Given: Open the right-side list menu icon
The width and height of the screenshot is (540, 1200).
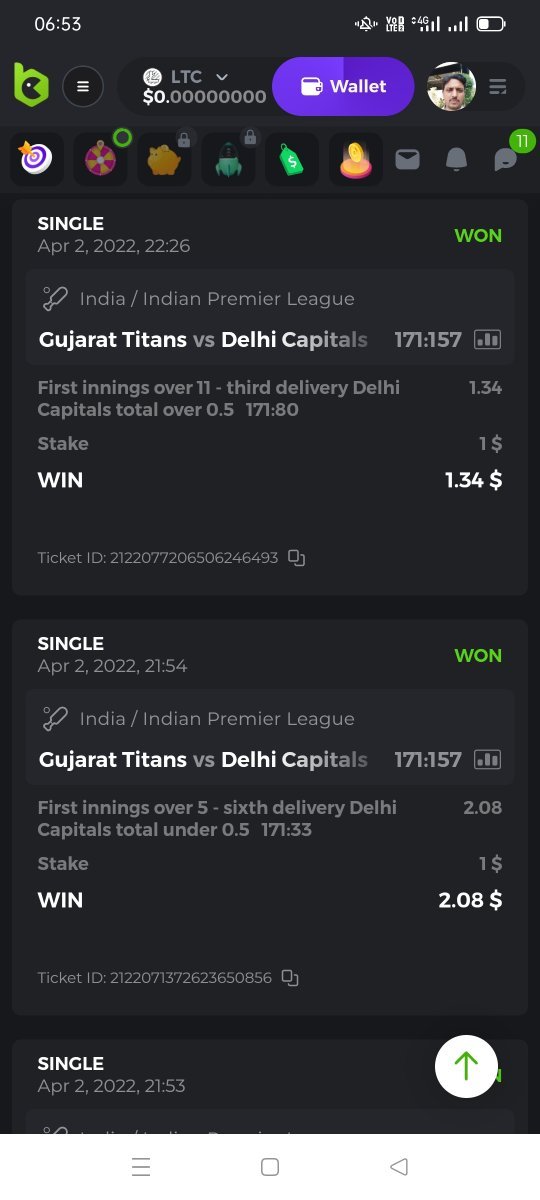Looking at the screenshot, I should 498,87.
